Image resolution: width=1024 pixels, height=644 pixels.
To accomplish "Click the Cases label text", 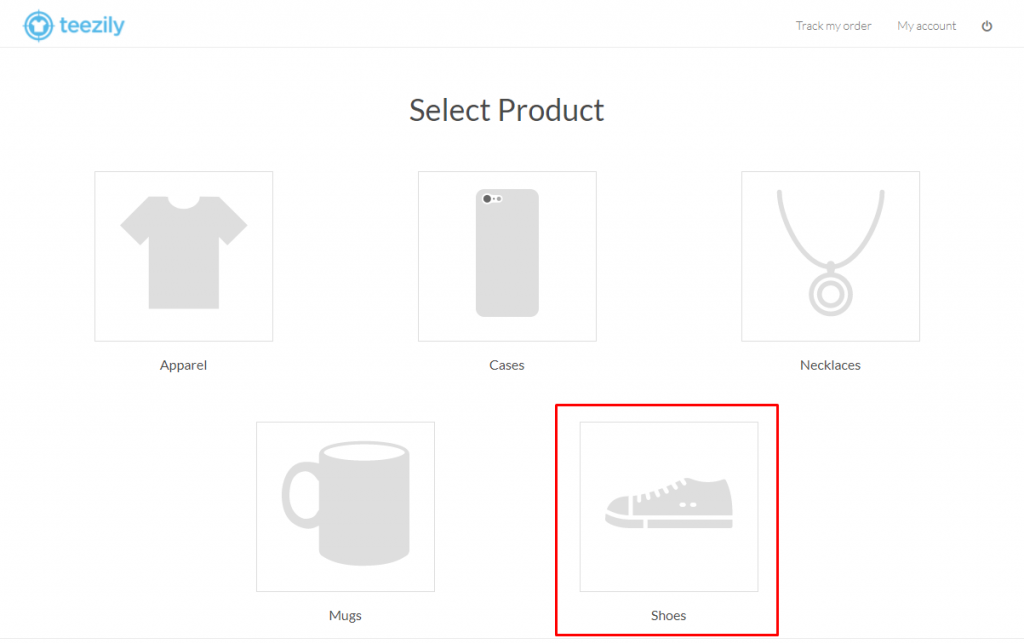I will click(x=507, y=365).
